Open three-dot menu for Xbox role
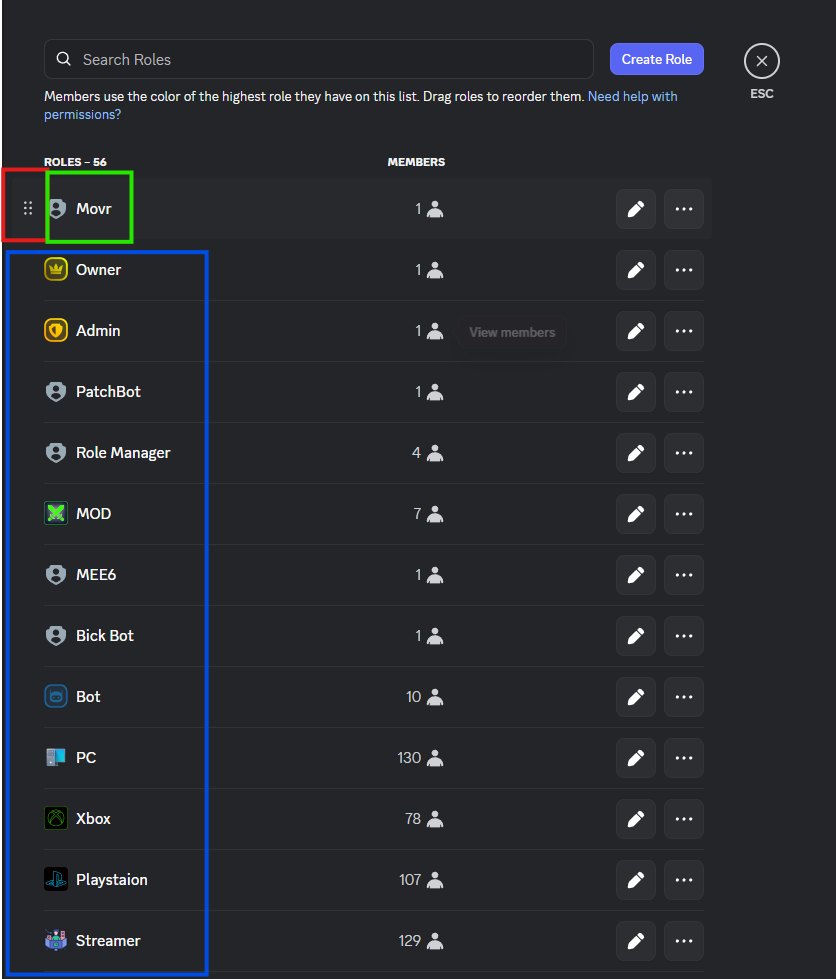The height and width of the screenshot is (979, 836). (684, 819)
